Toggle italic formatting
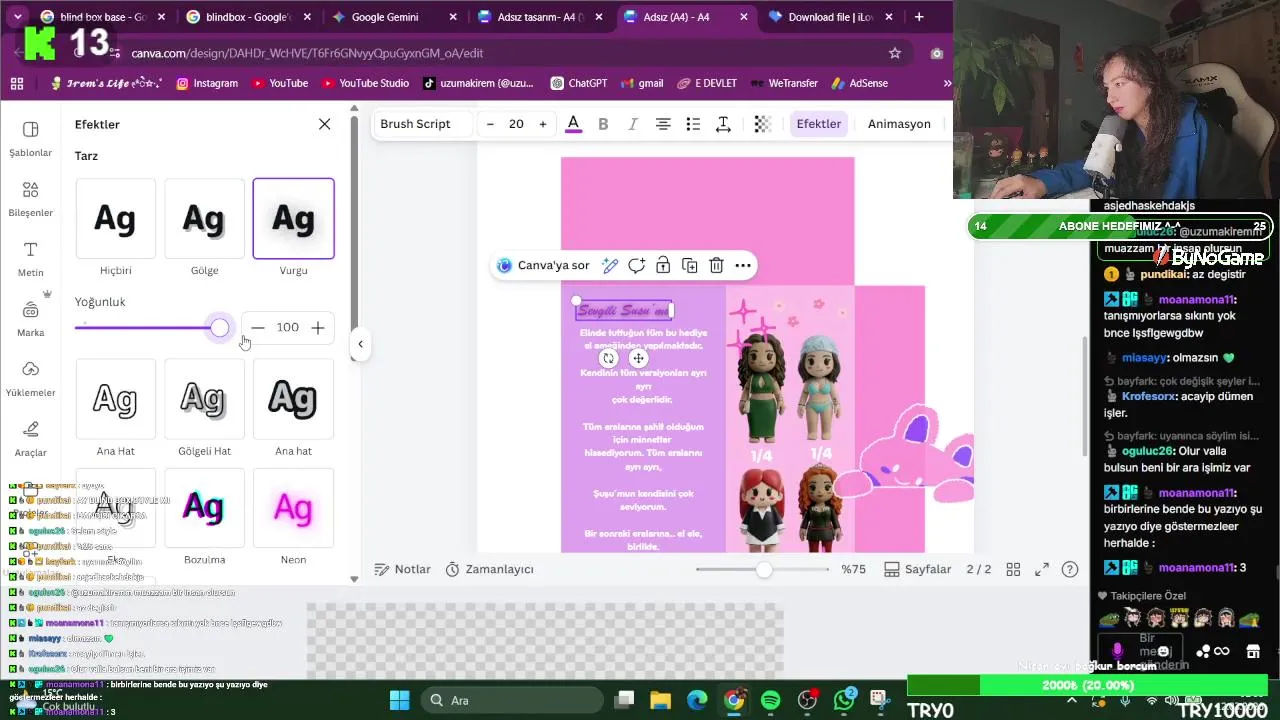The height and width of the screenshot is (720, 1280). coord(632,124)
